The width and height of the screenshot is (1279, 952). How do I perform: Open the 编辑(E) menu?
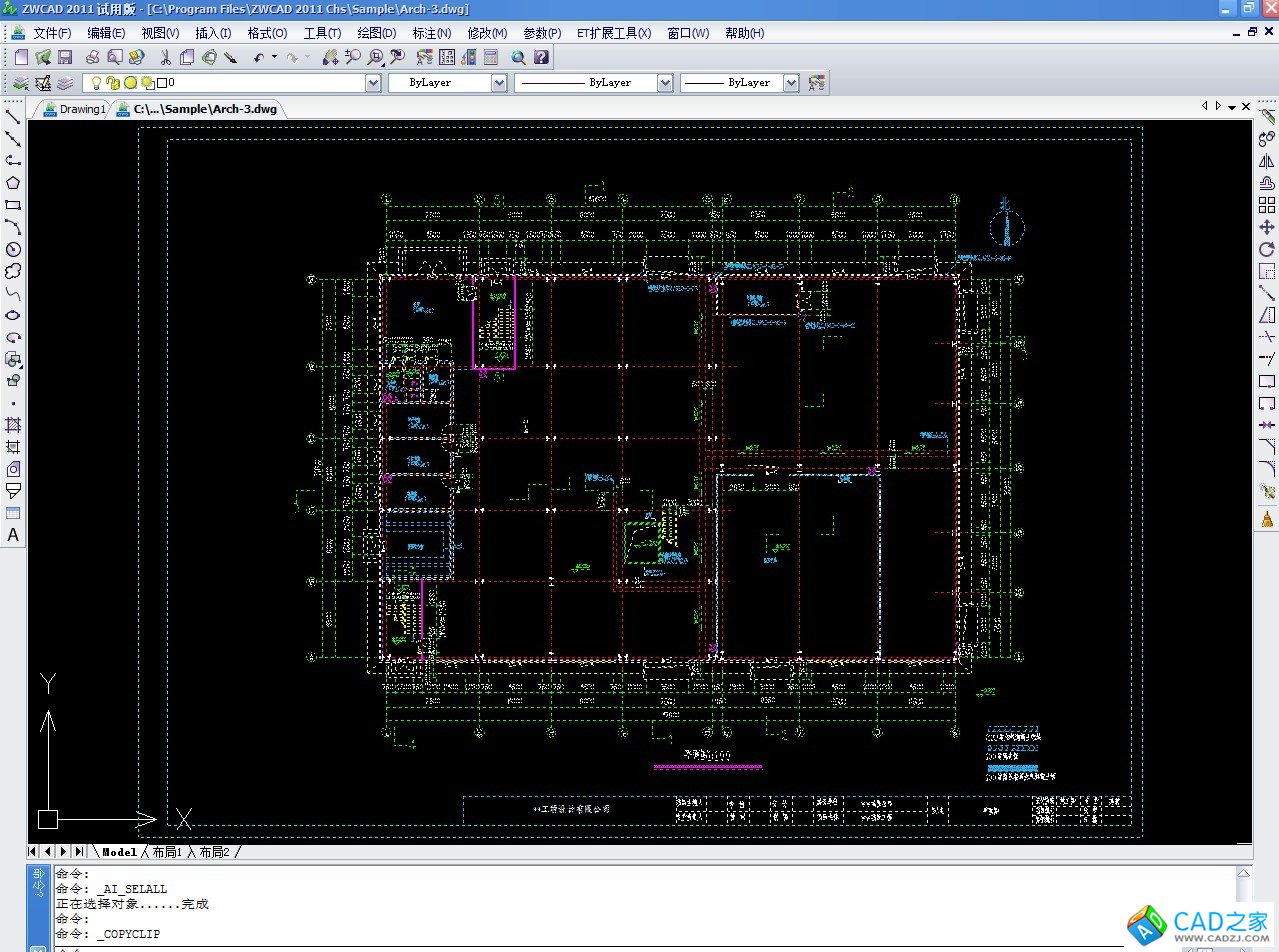pos(106,33)
